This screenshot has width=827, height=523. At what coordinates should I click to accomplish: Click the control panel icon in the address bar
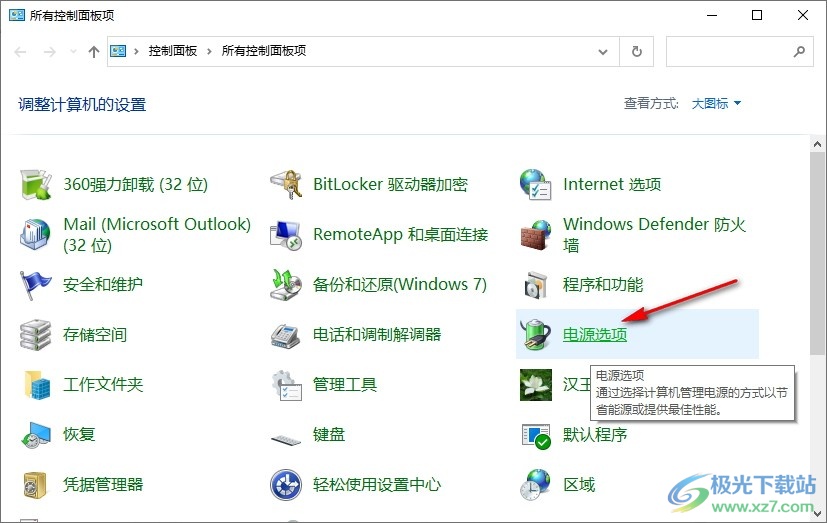118,51
